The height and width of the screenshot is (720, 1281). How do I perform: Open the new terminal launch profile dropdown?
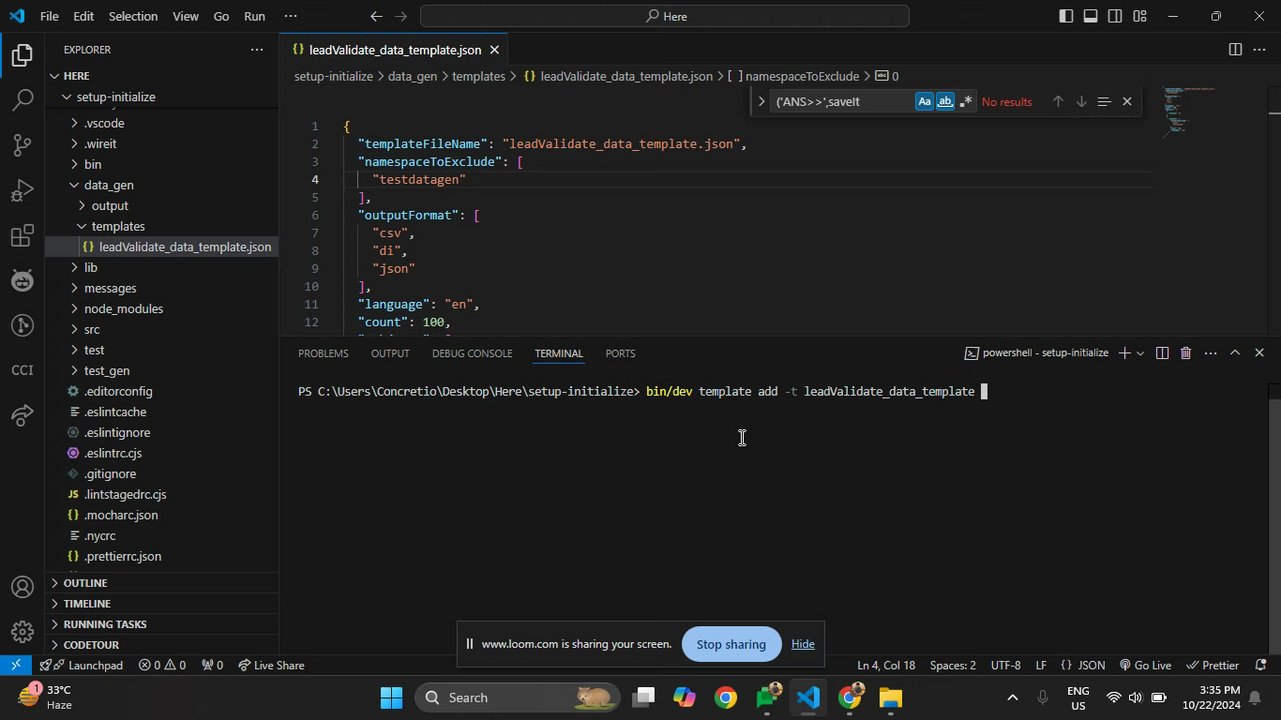tap(1140, 354)
